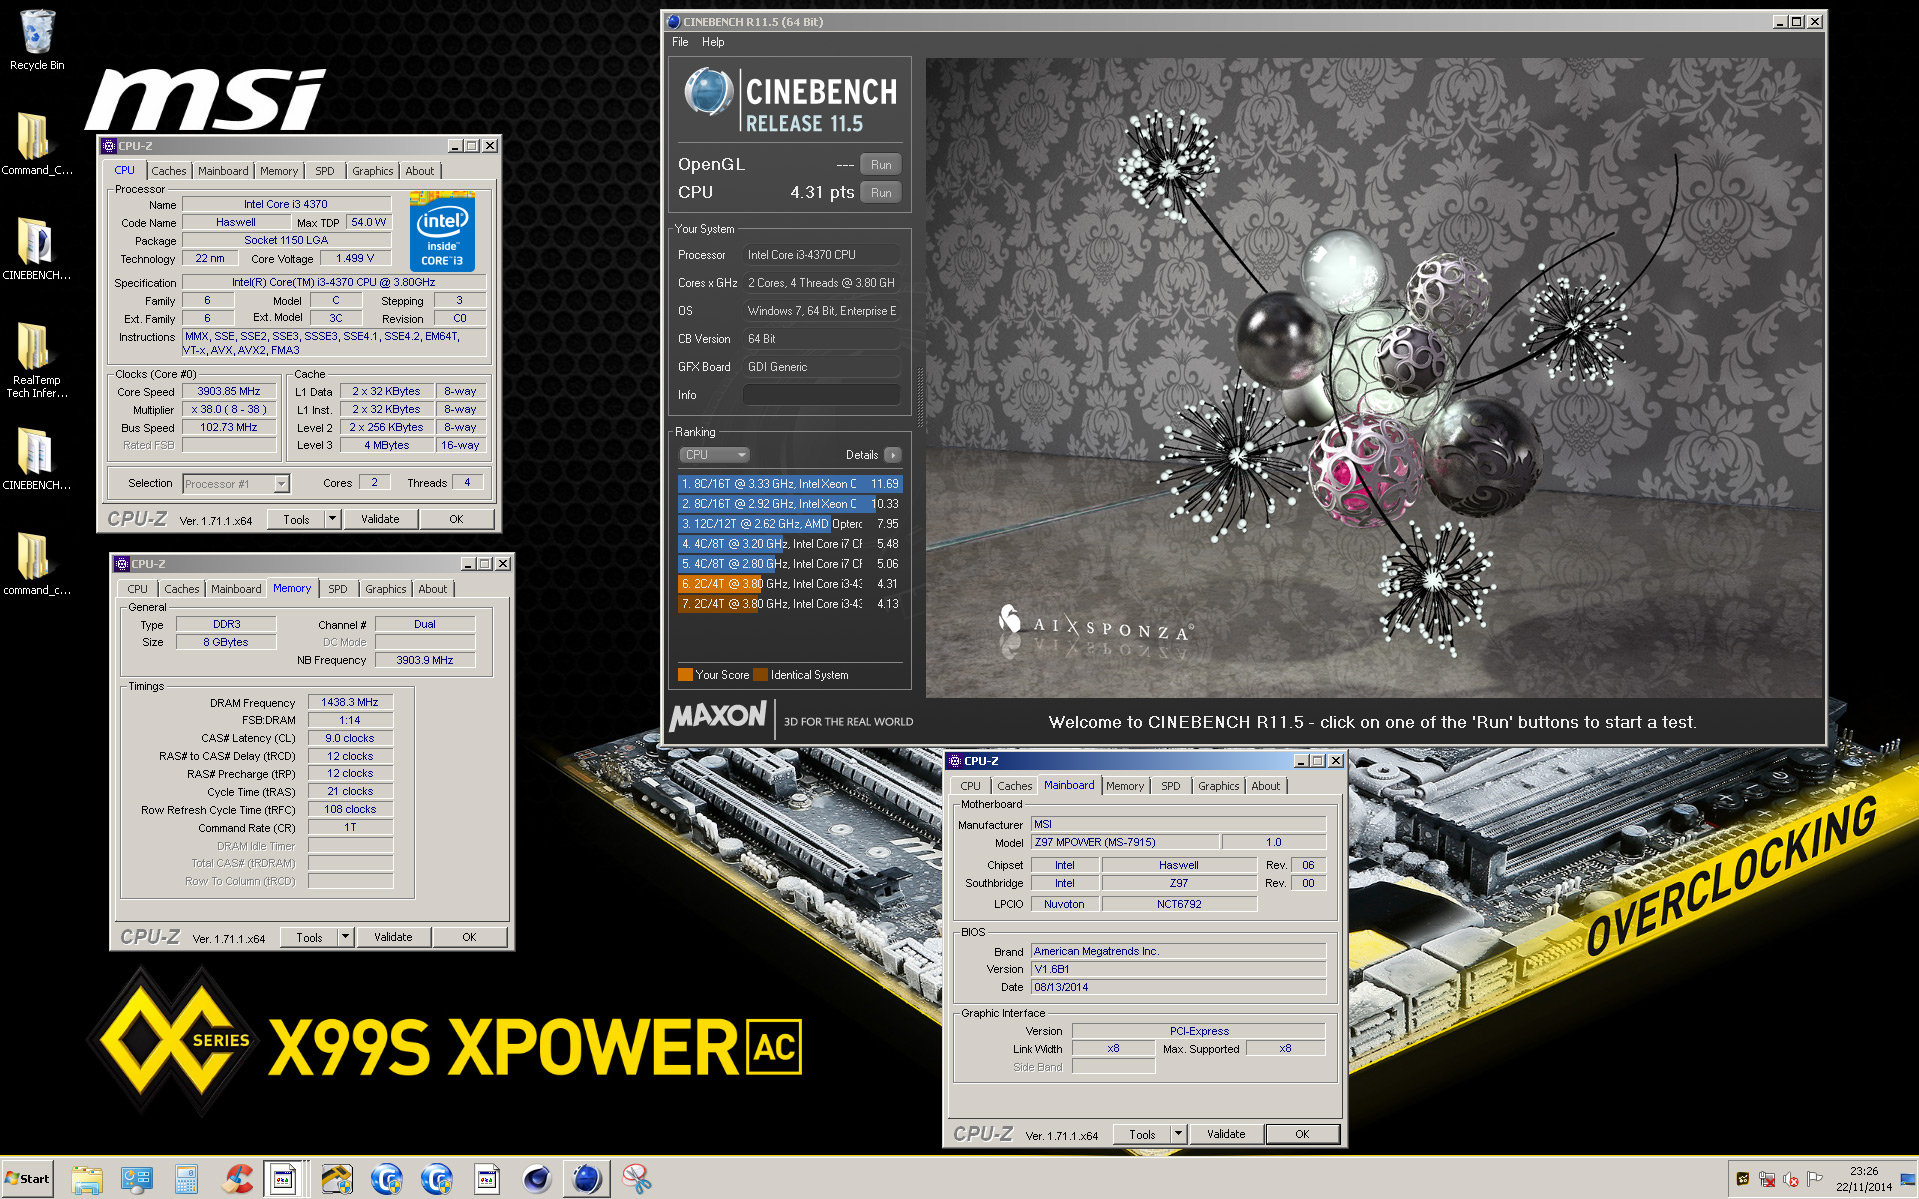Open the lowercase command_c... folder icon
The image size is (1919, 1199).
pos(37,563)
